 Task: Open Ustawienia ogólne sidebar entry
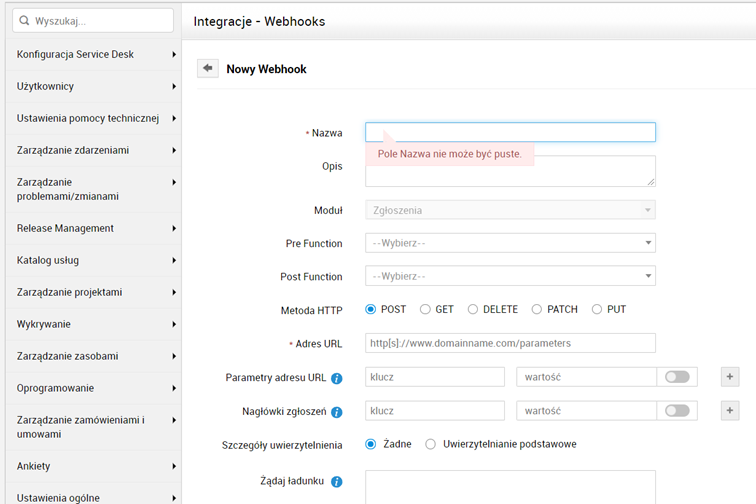[94, 493]
